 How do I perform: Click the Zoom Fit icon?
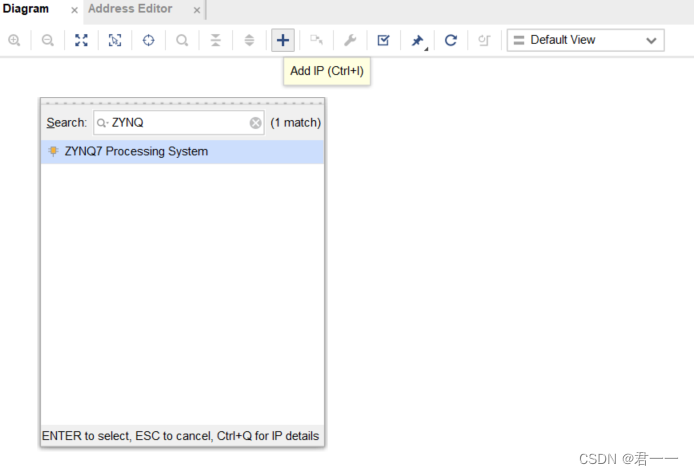point(81,40)
